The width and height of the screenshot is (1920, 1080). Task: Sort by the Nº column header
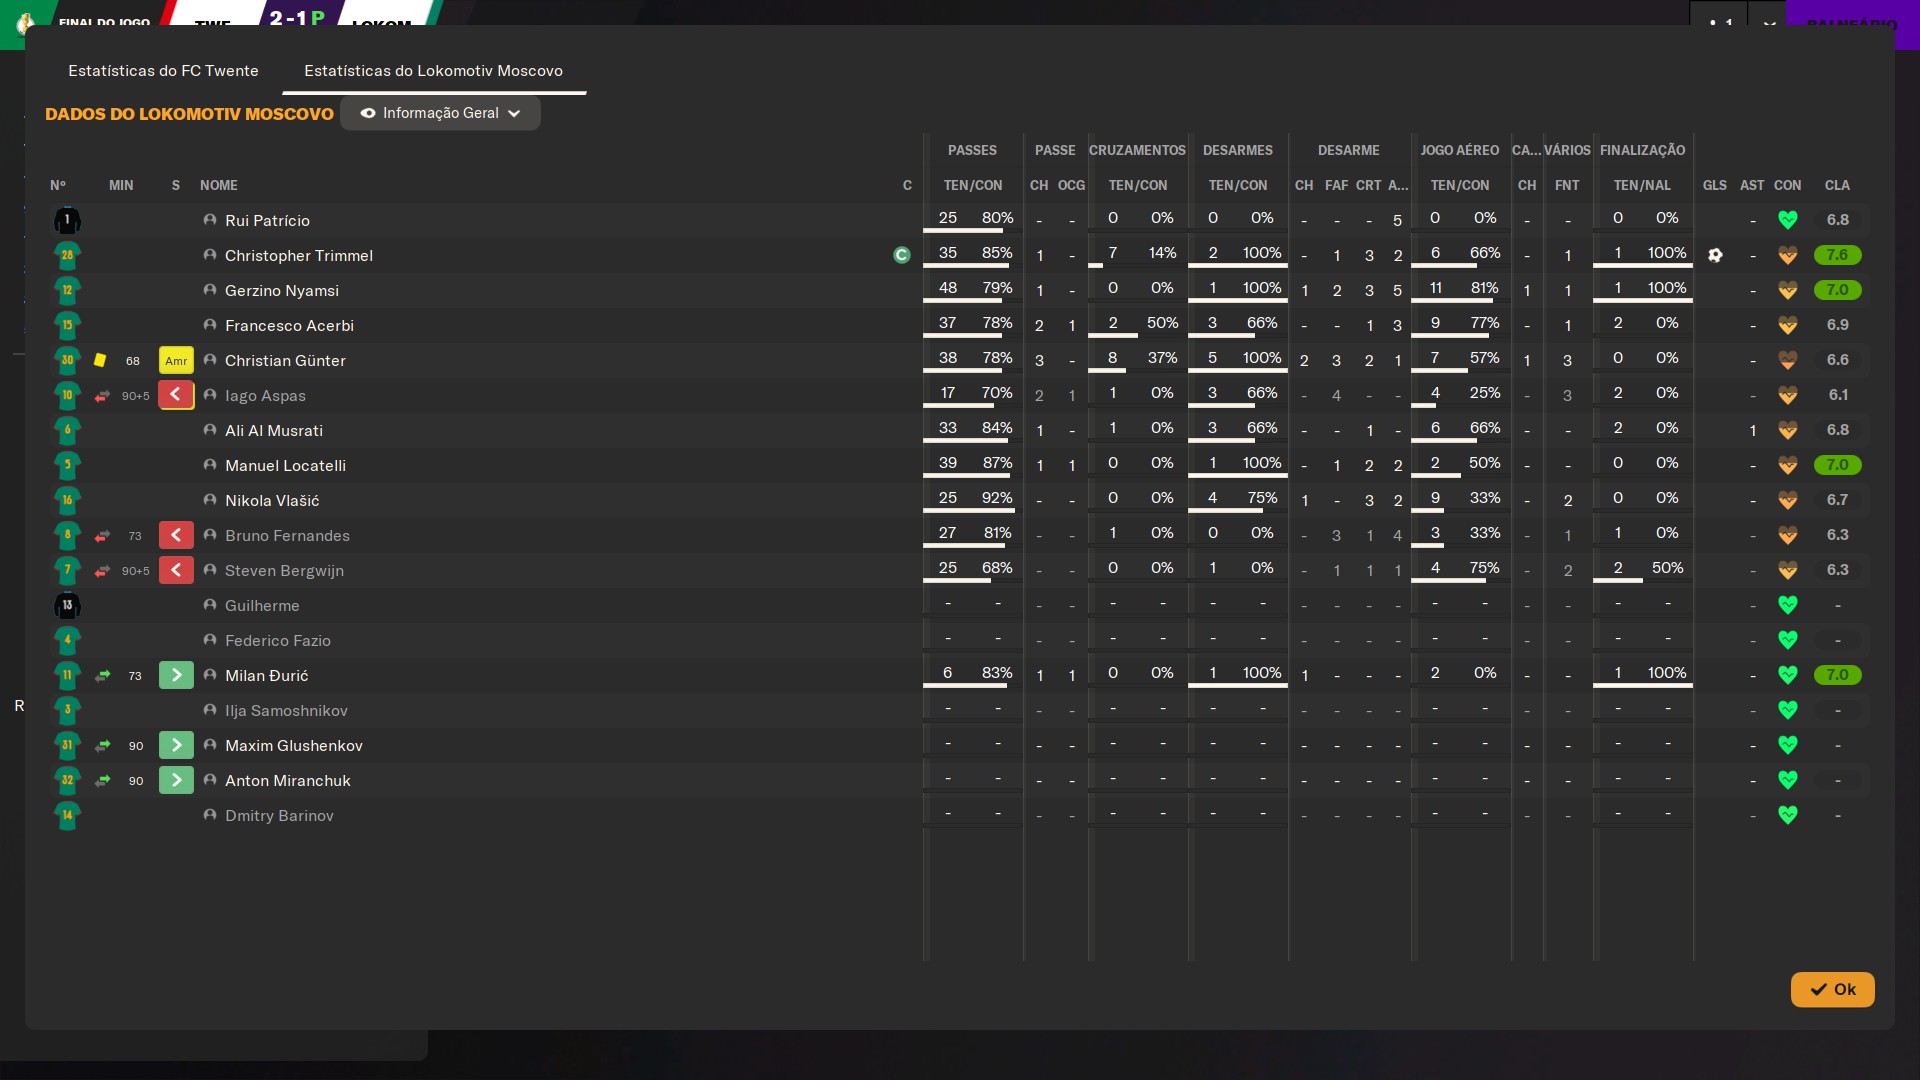pyautogui.click(x=58, y=185)
